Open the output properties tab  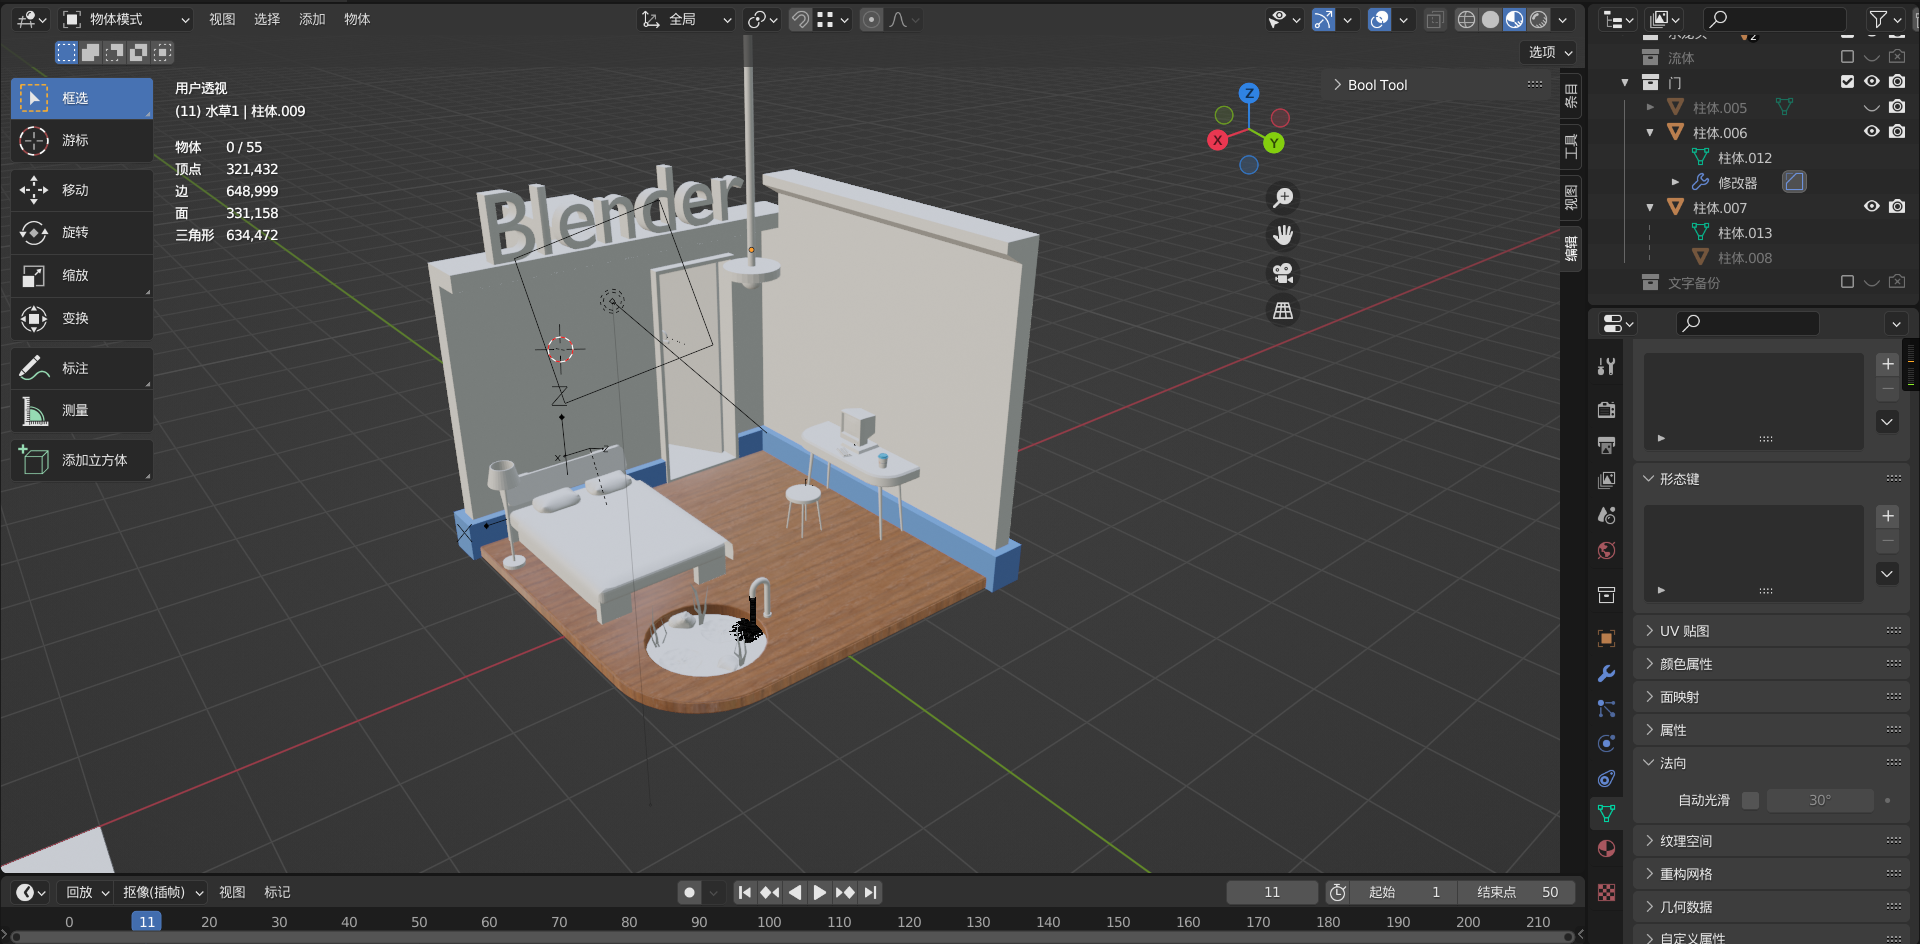click(x=1607, y=445)
